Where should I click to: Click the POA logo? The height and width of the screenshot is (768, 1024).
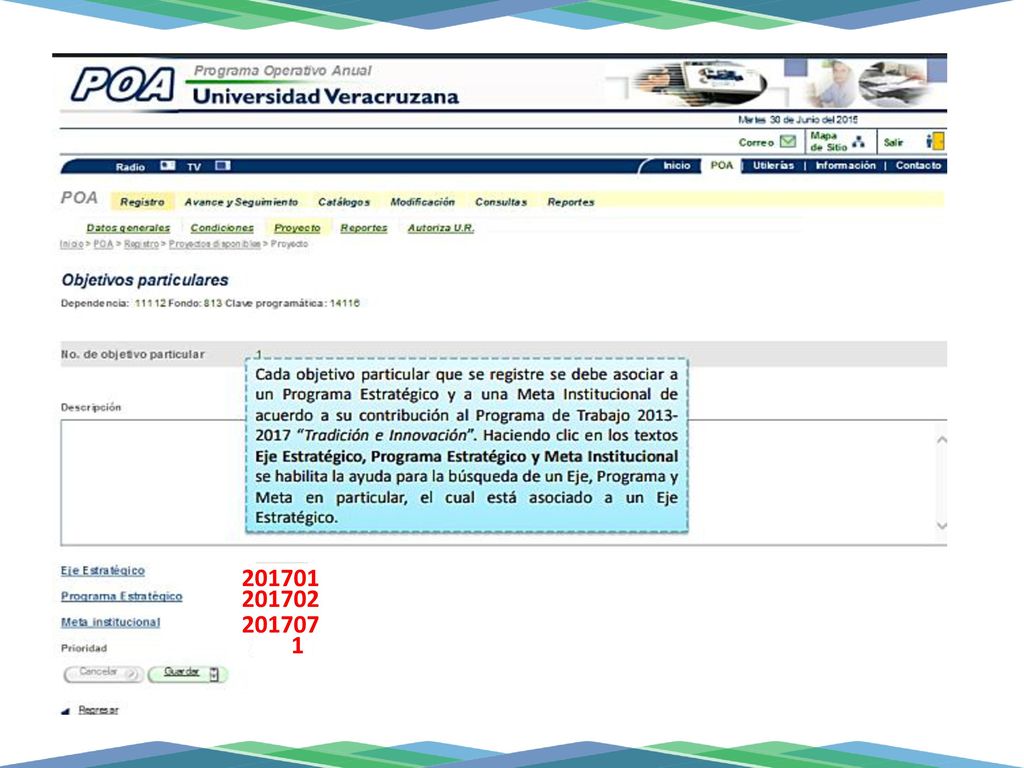(x=123, y=85)
